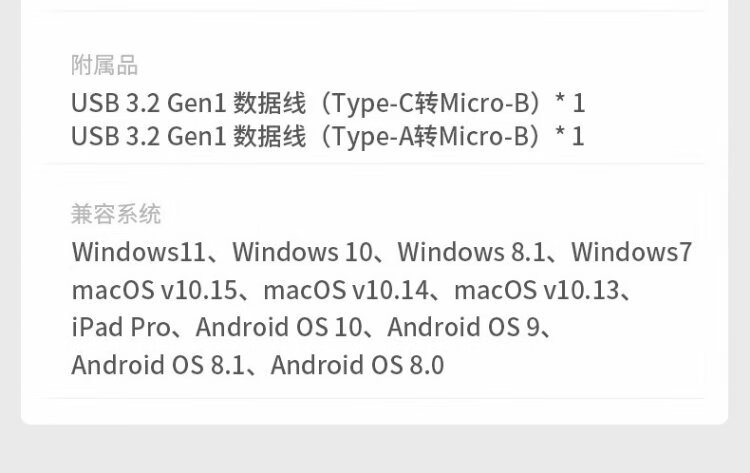Viewport: 750px width, 473px height.
Task: Click the Android OS 10 entry
Action: point(278,327)
